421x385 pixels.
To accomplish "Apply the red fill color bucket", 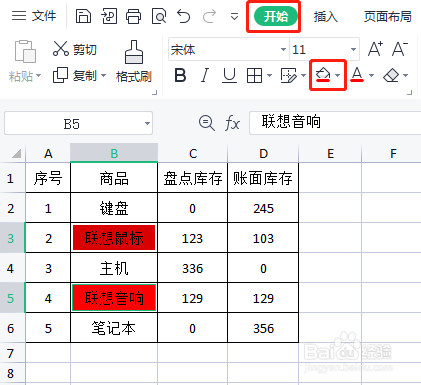I will tap(323, 75).
